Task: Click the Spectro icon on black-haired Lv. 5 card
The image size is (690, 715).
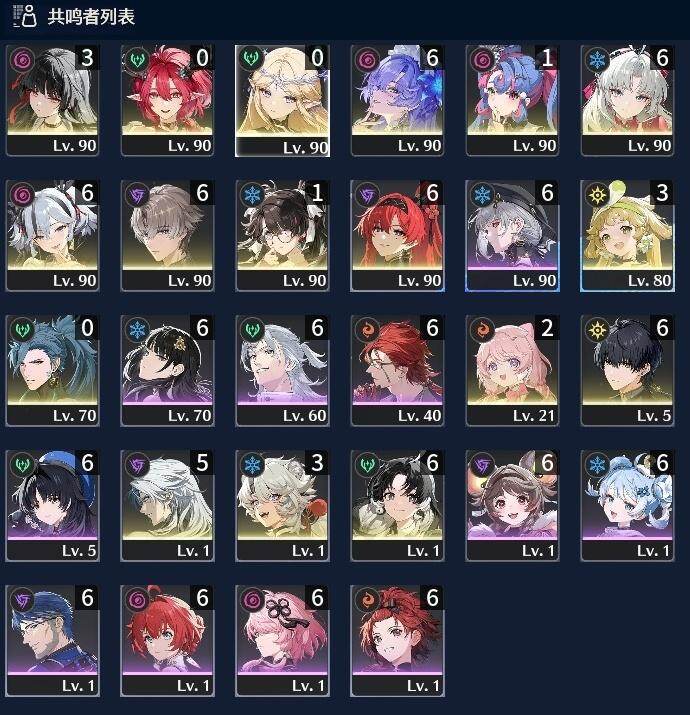Action: coord(597,330)
